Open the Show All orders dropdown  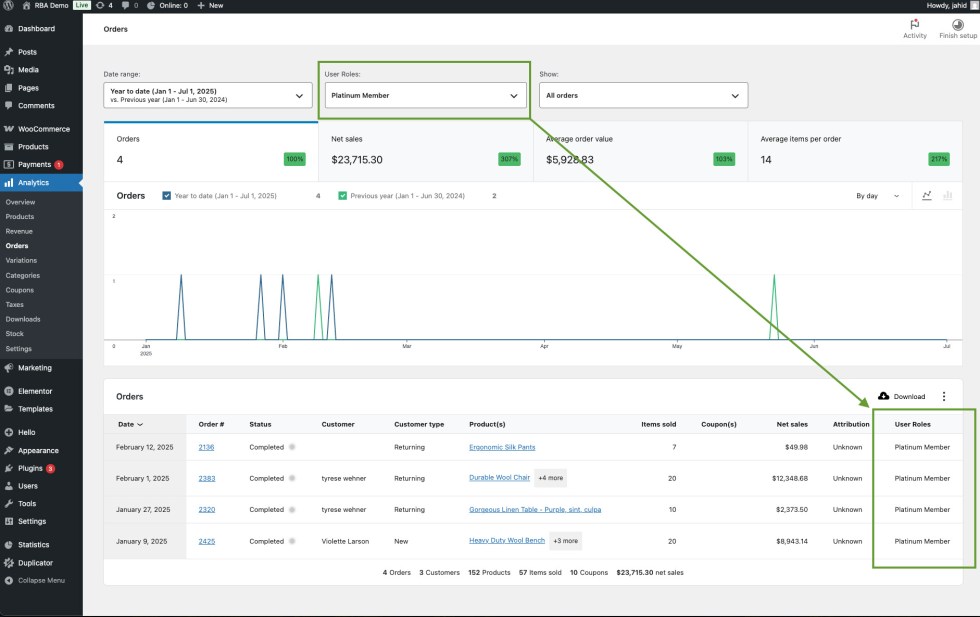(x=643, y=96)
